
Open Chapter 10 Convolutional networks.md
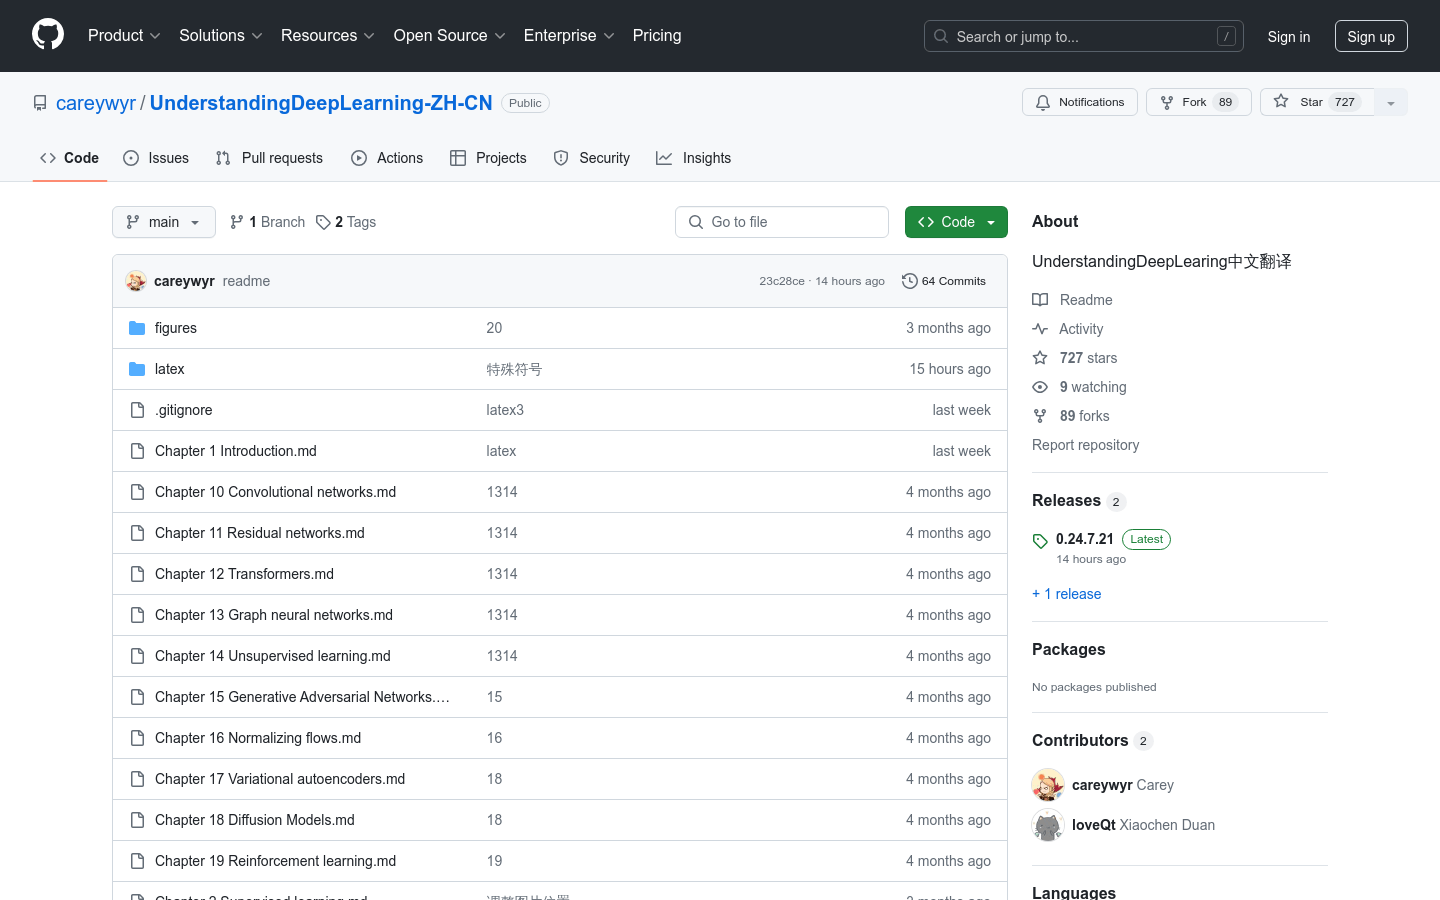(x=275, y=492)
